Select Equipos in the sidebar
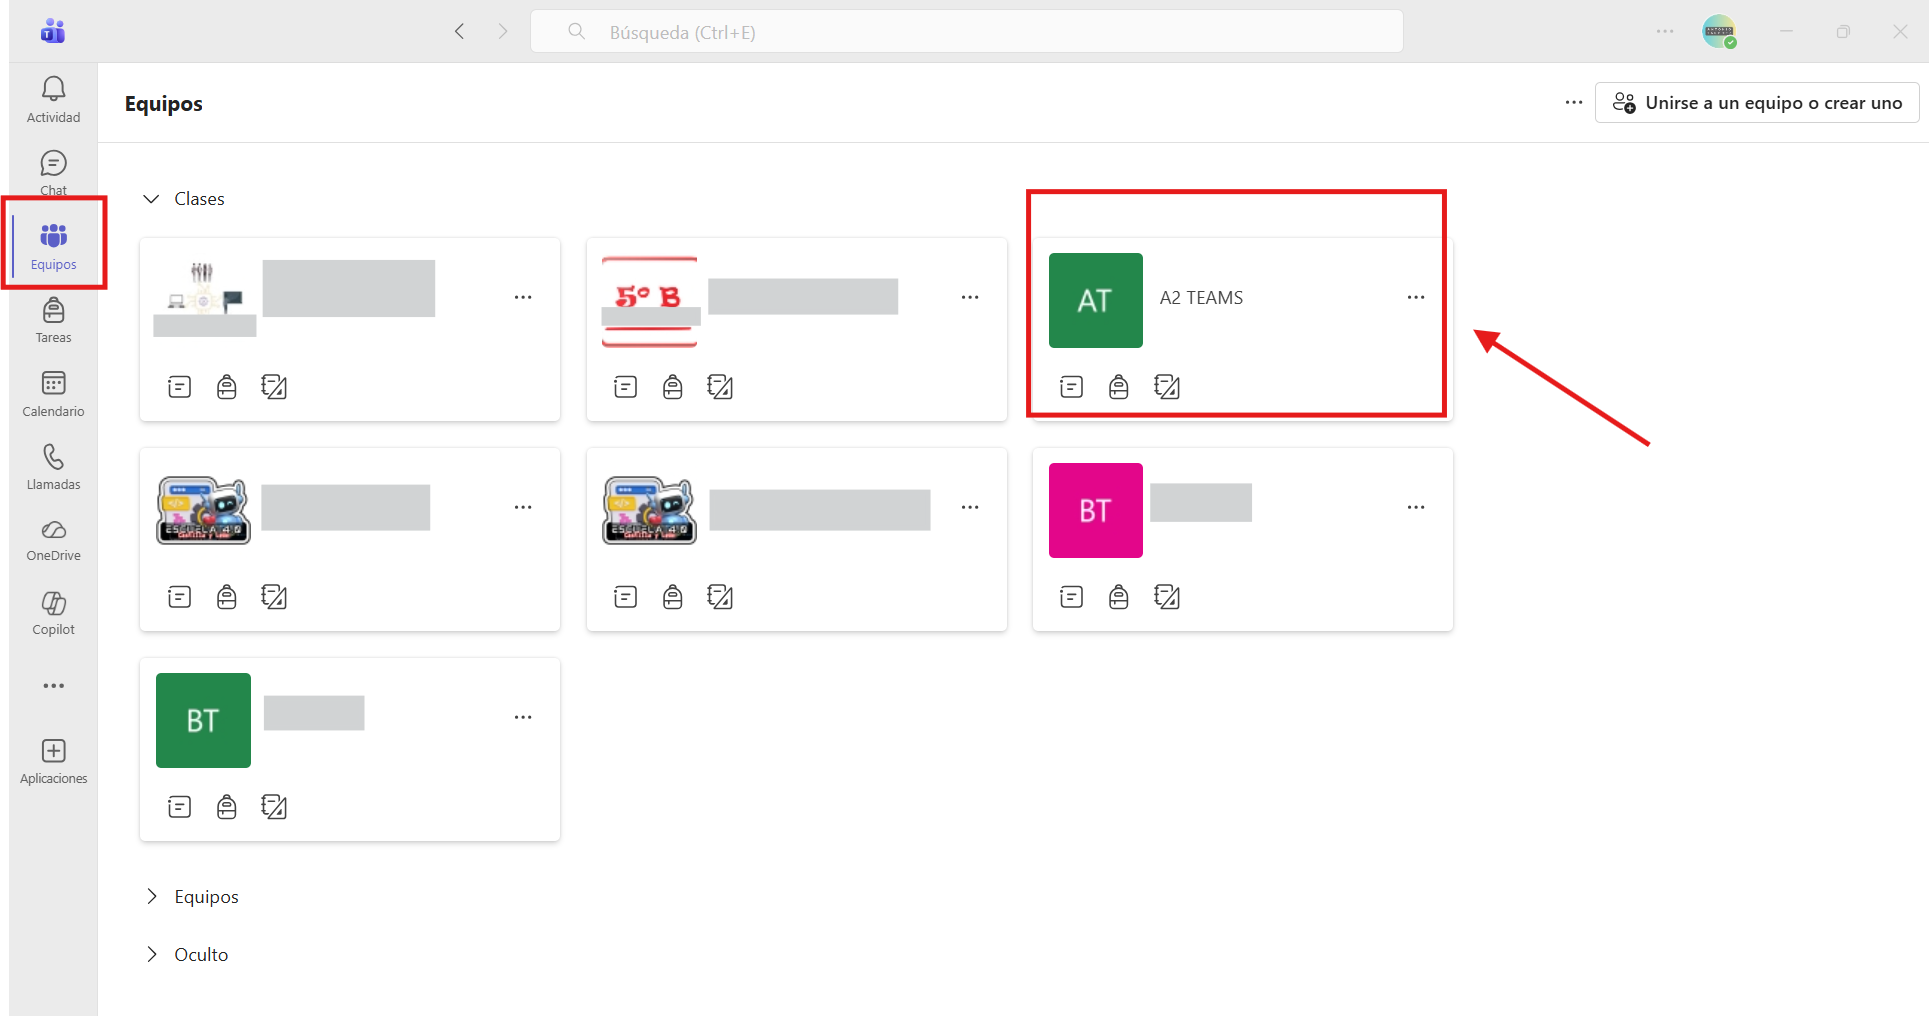 pyautogui.click(x=53, y=246)
